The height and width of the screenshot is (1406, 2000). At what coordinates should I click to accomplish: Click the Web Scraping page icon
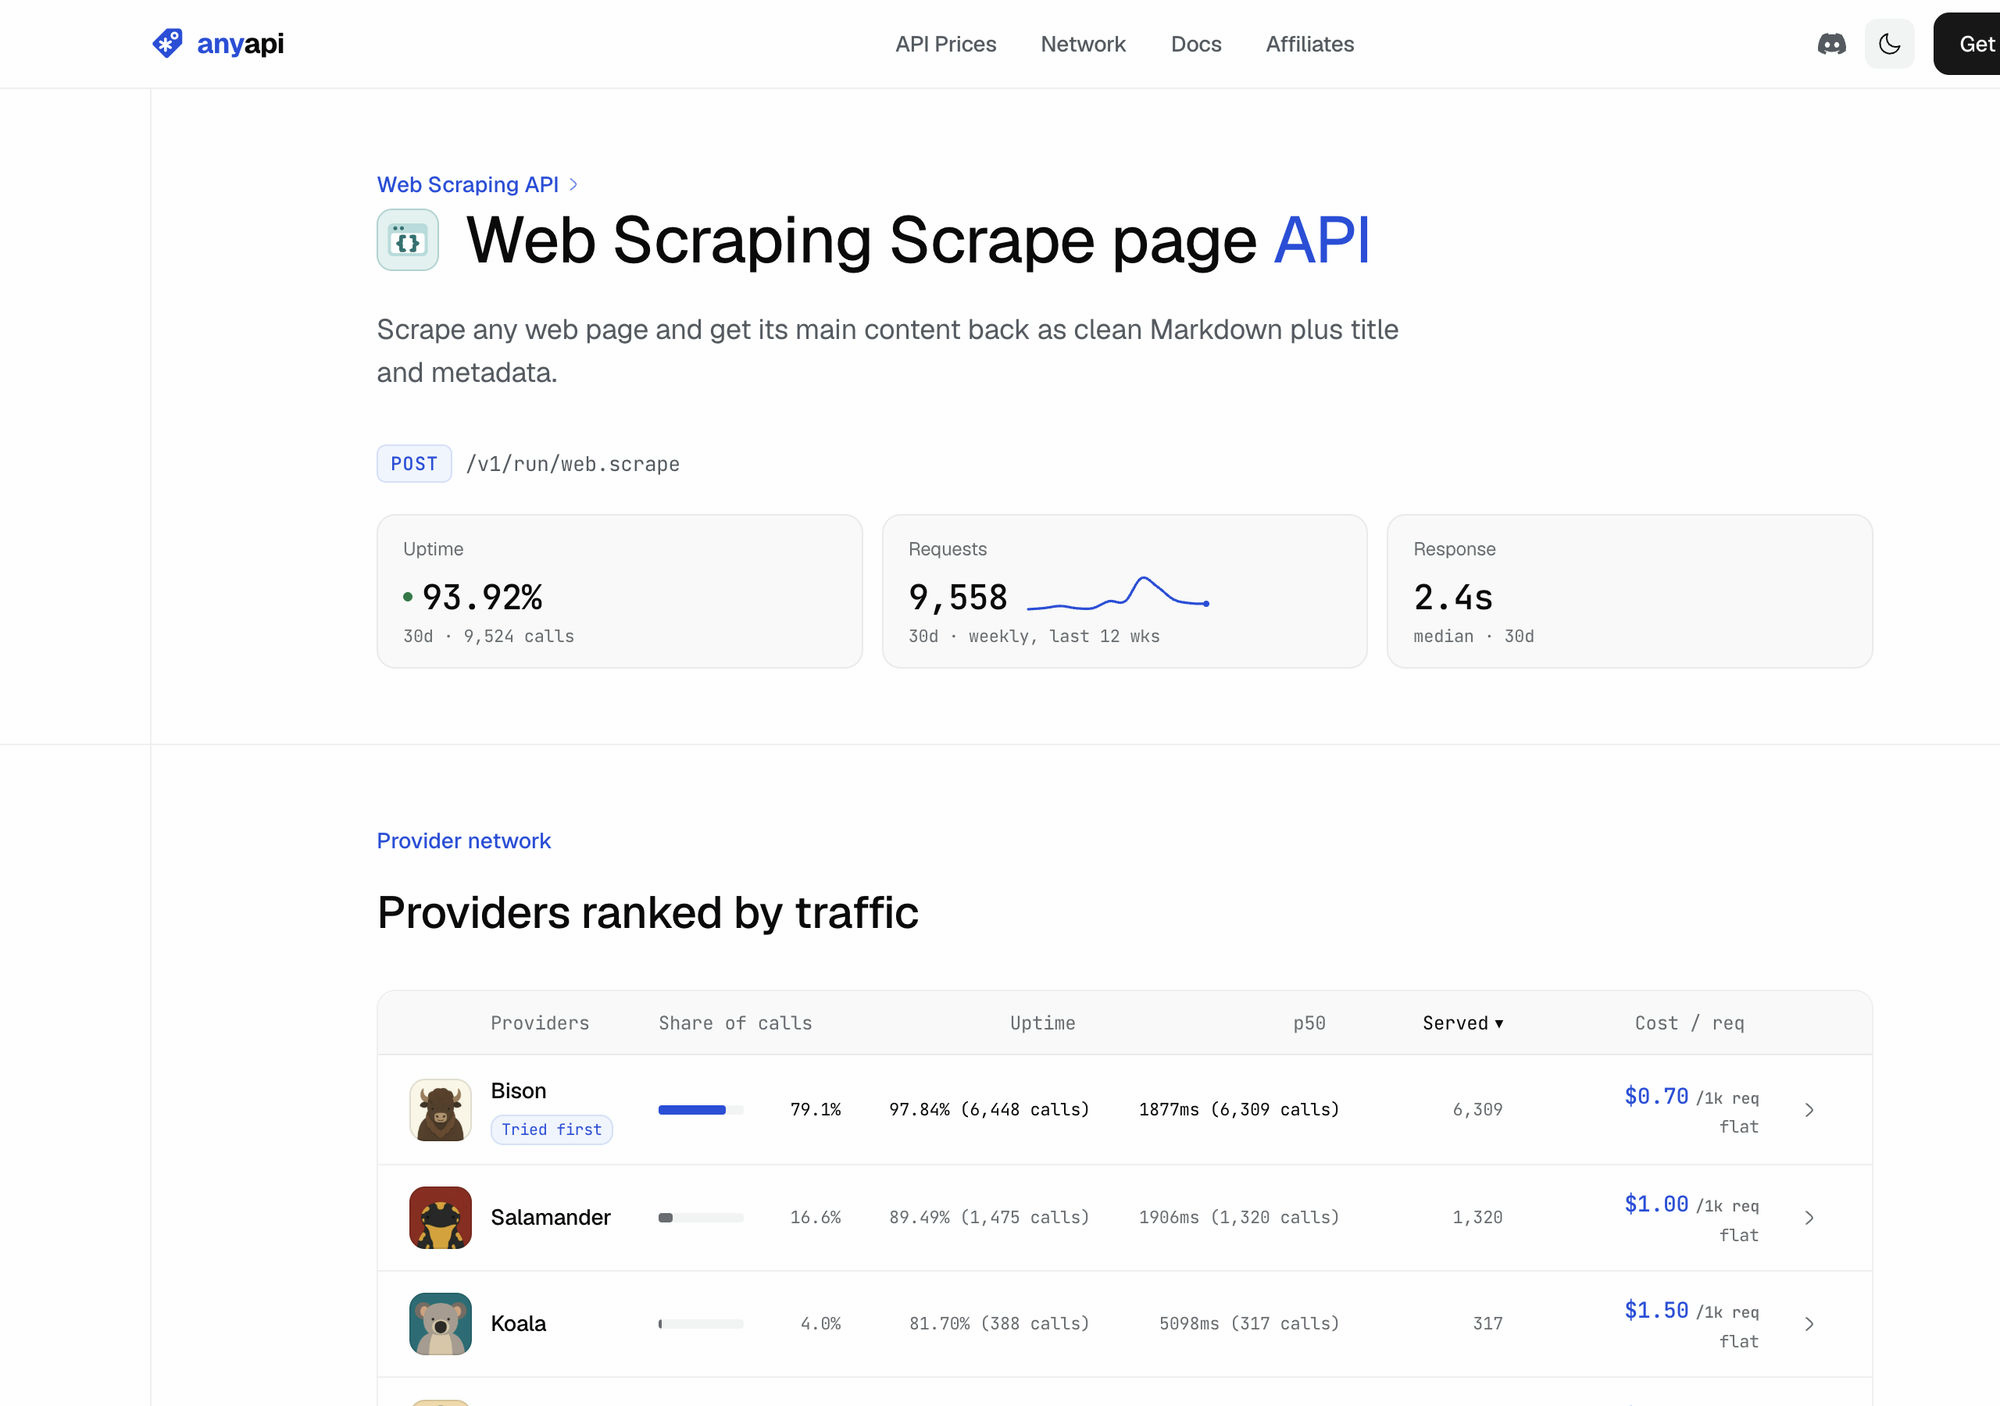pos(407,240)
